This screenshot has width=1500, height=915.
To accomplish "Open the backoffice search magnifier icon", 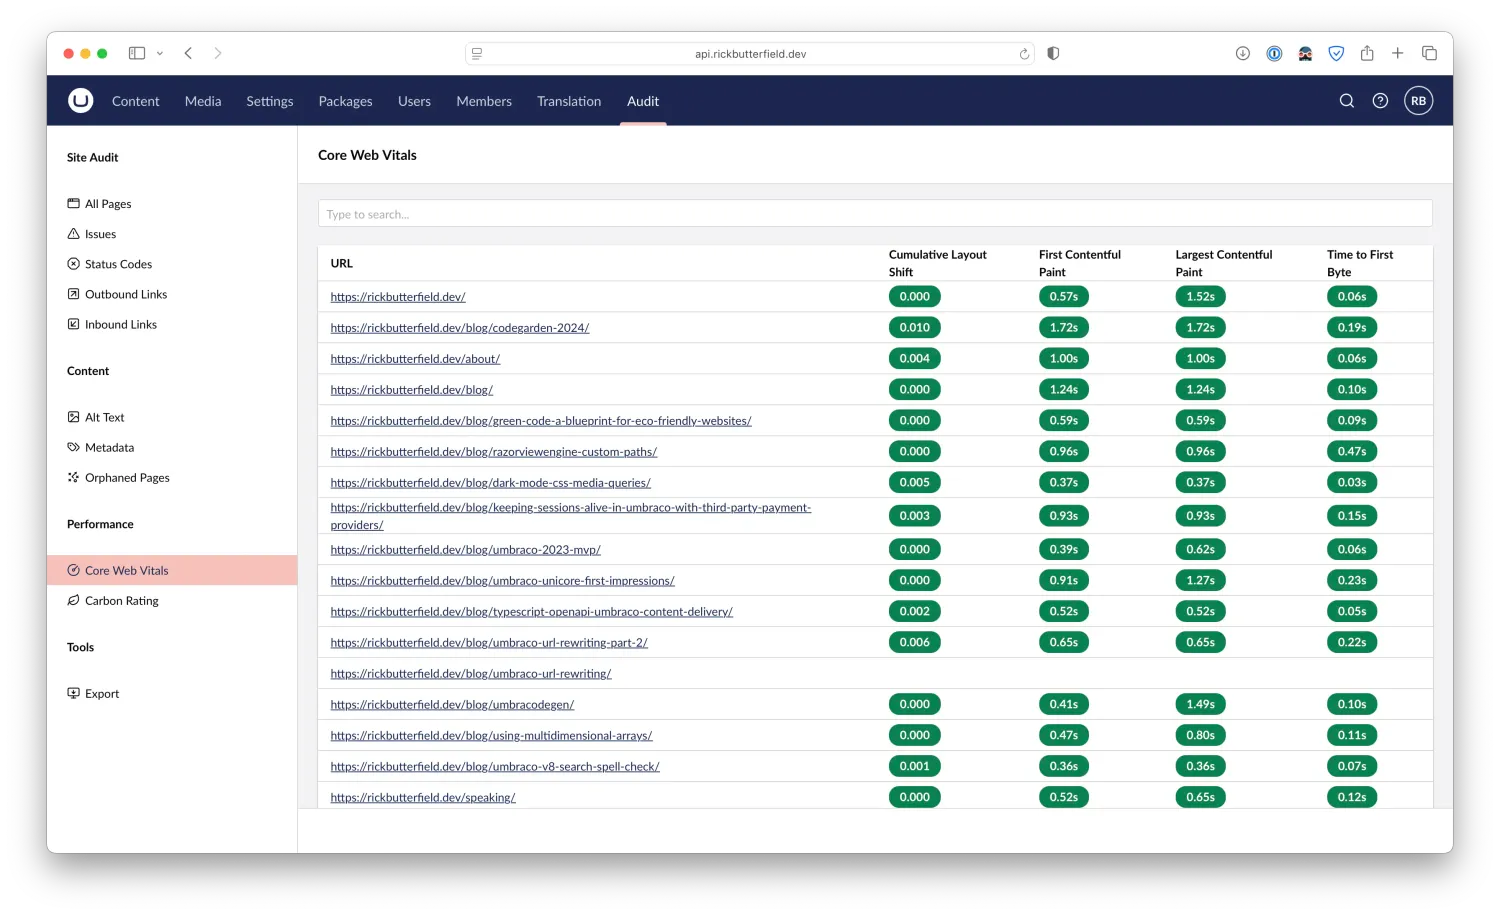I will (x=1346, y=100).
